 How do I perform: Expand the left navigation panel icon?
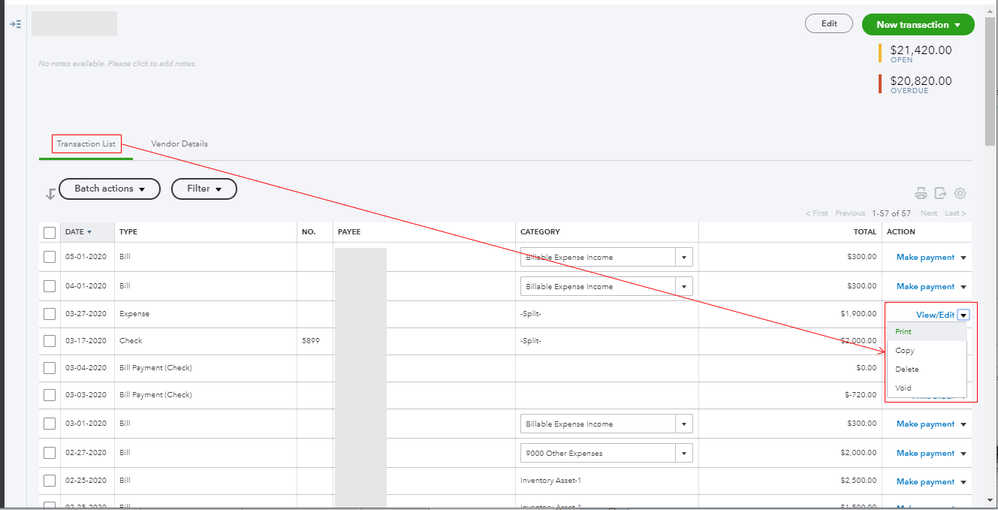15,24
